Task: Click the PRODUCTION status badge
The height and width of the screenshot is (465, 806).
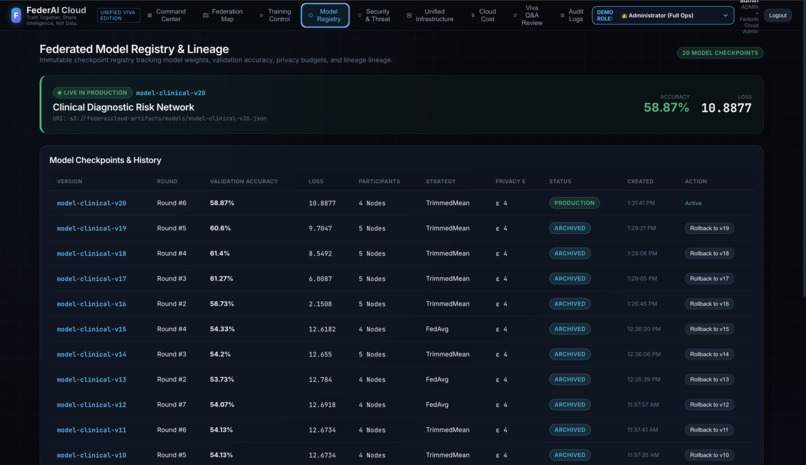Action: pyautogui.click(x=574, y=203)
